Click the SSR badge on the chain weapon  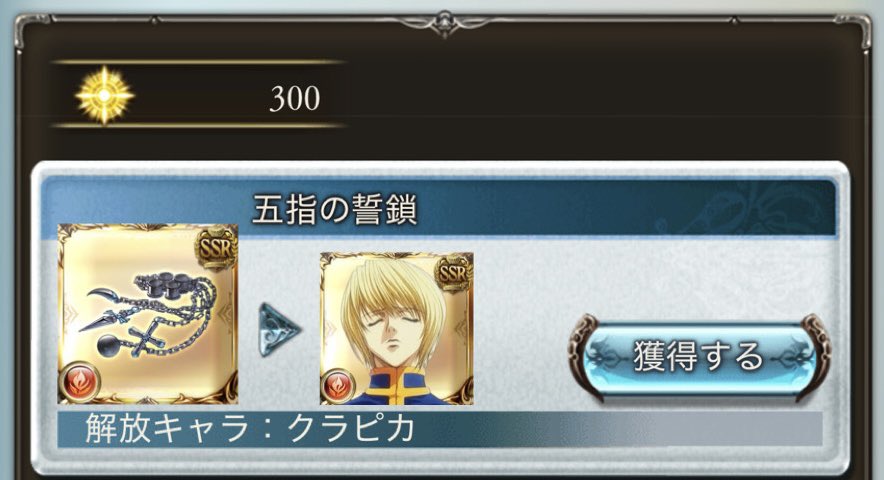coord(216,248)
